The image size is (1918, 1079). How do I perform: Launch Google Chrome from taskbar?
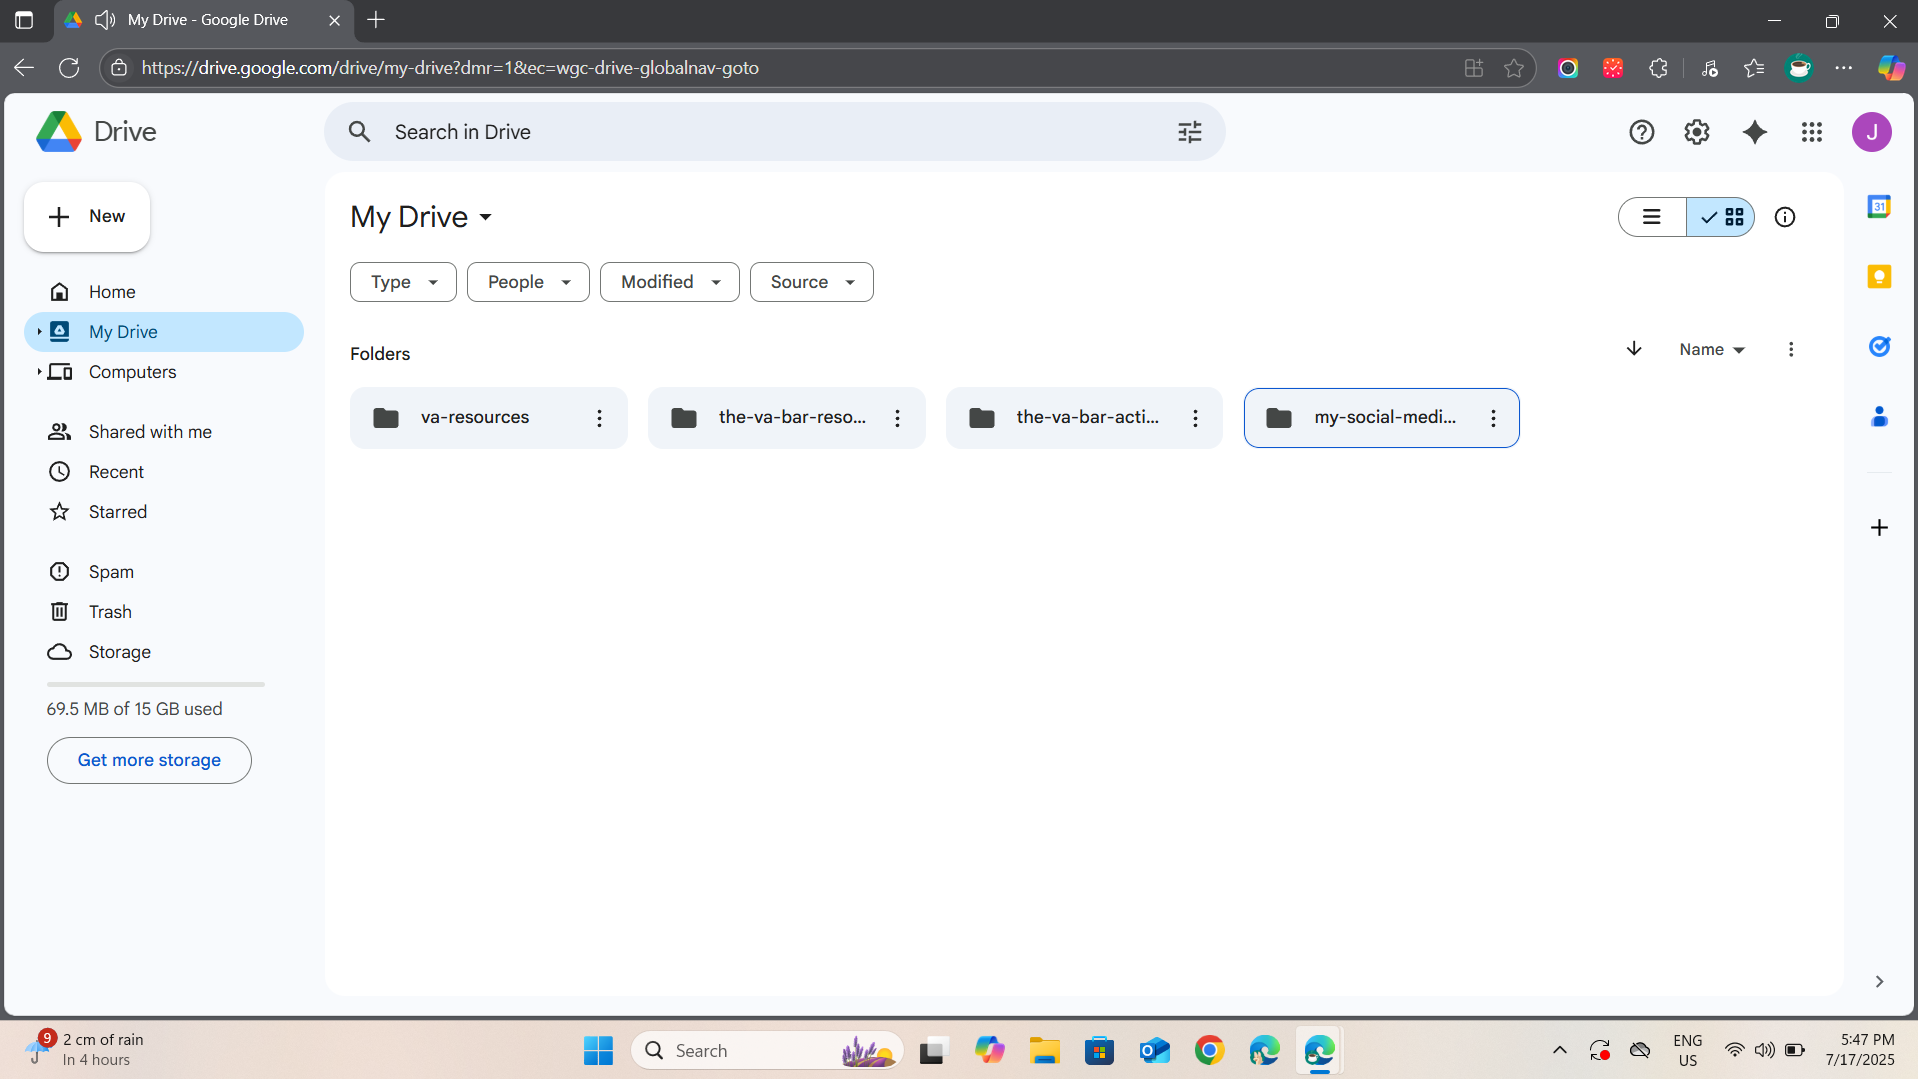[x=1209, y=1050]
